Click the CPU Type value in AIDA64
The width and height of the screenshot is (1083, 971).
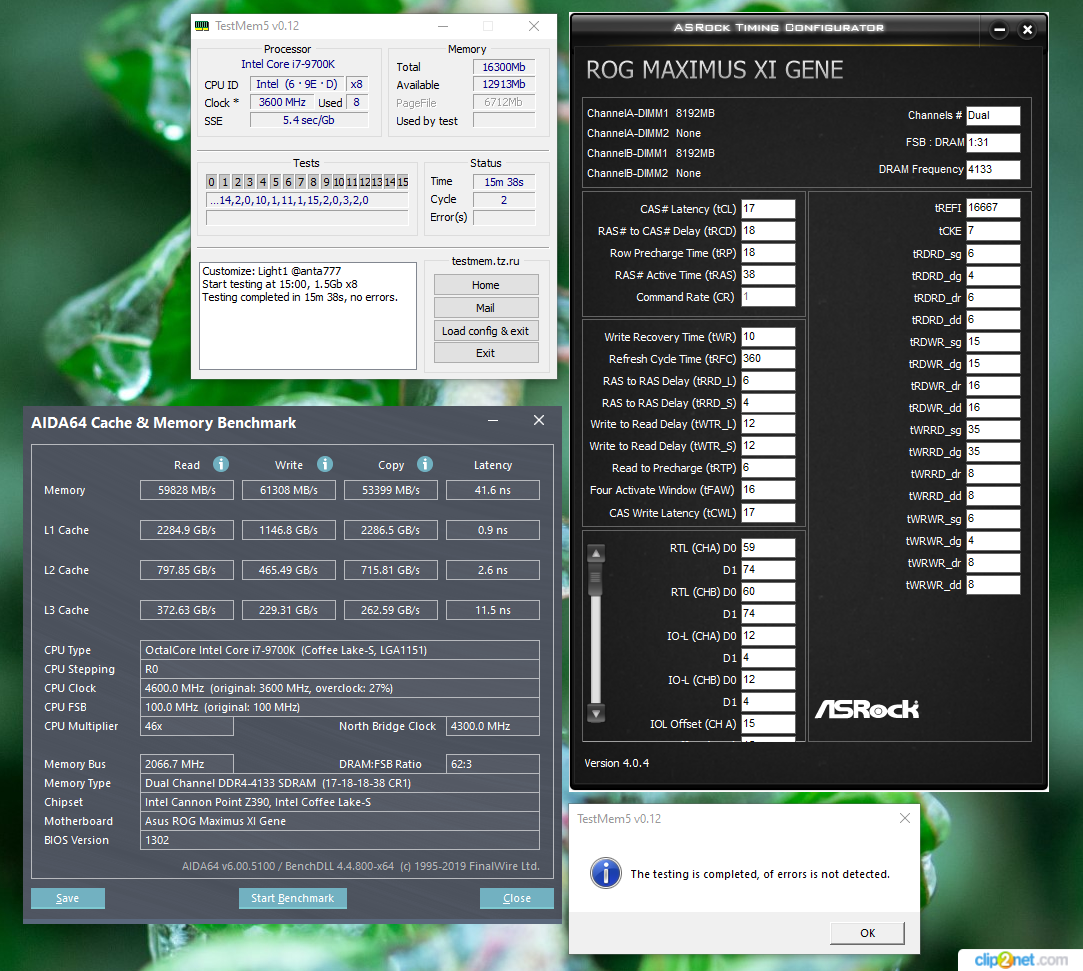[340, 650]
